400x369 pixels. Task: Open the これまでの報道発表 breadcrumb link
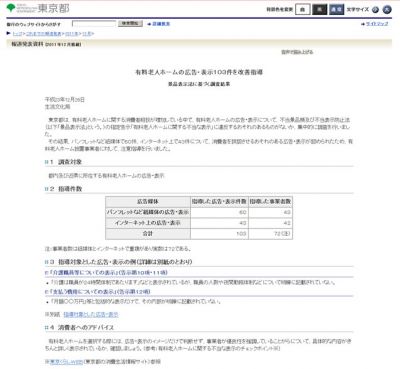(x=44, y=34)
